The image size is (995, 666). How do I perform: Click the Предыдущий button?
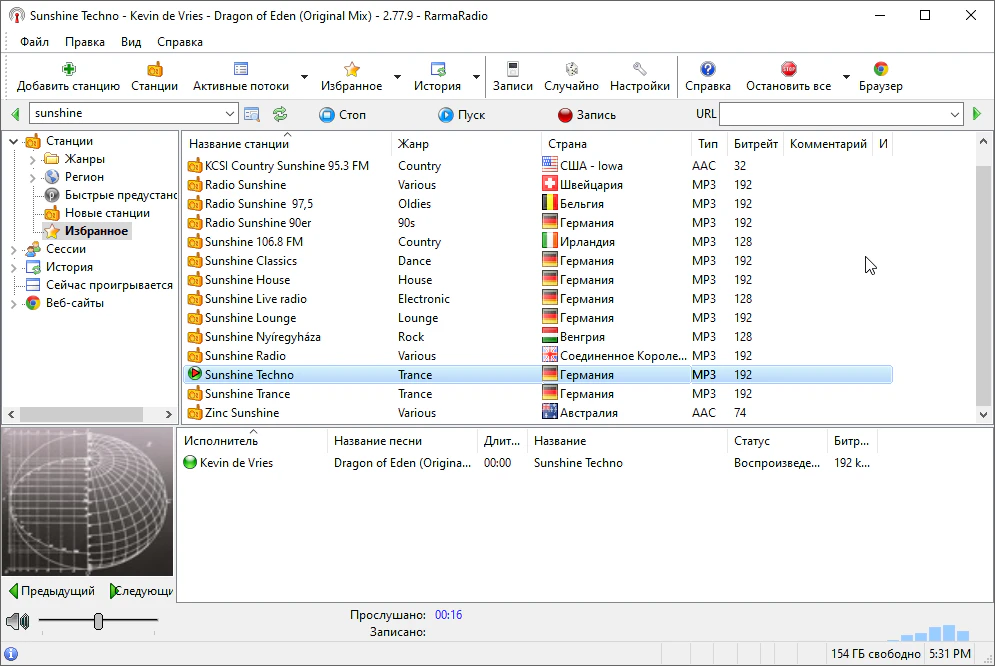point(52,591)
